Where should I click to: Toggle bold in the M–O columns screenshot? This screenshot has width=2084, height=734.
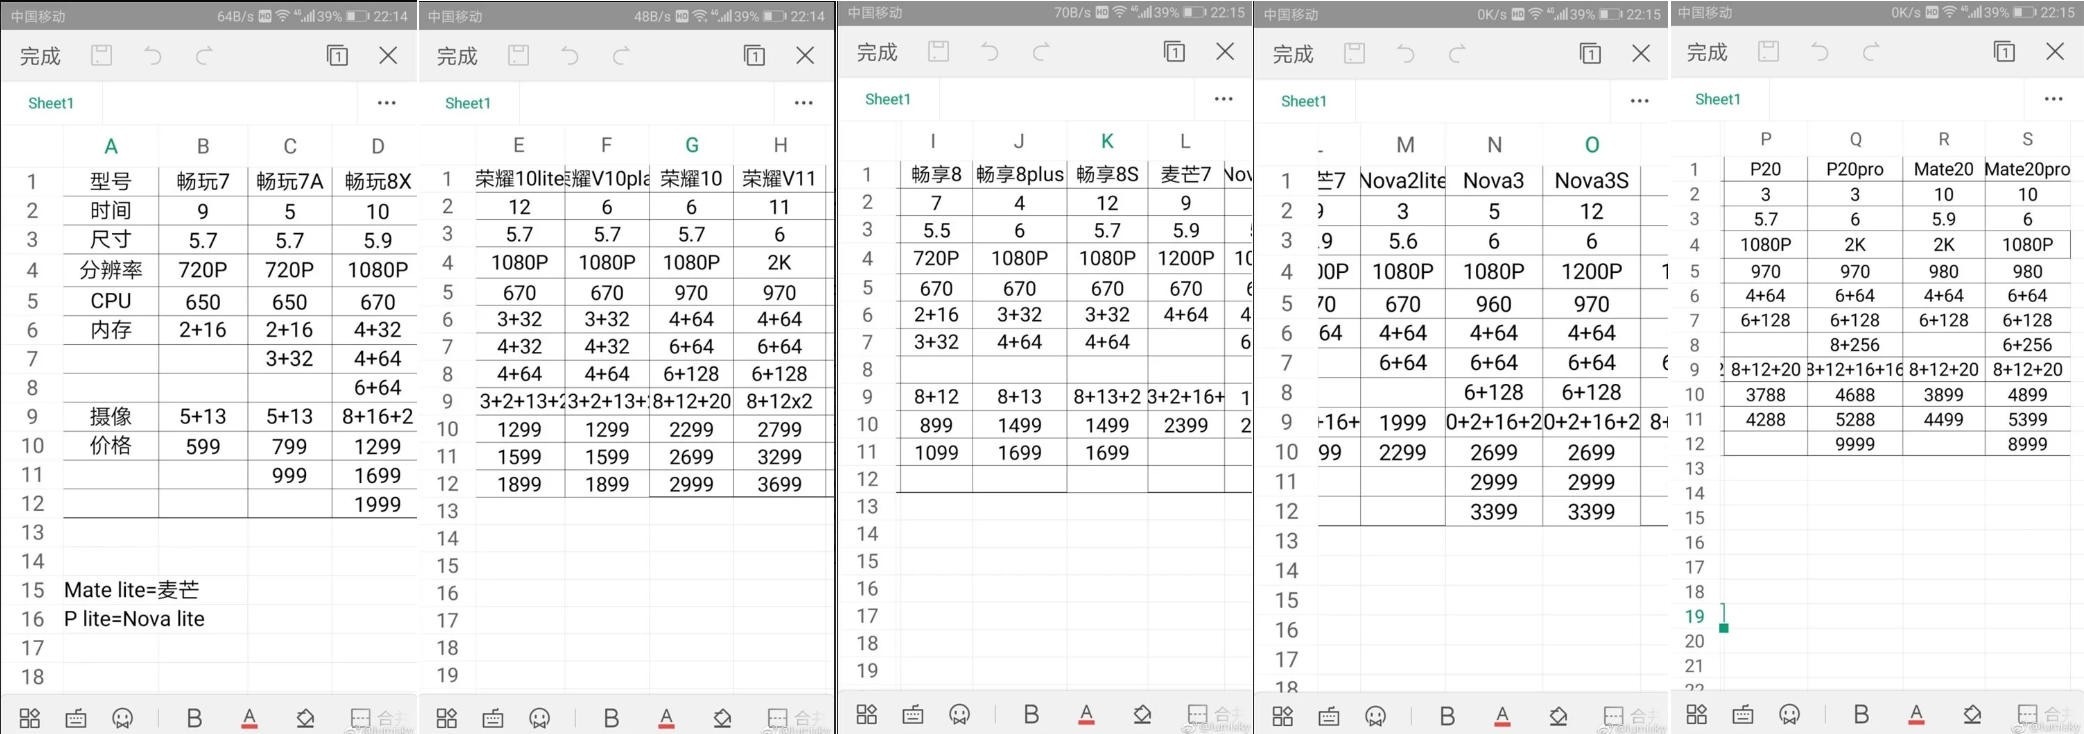(1448, 716)
